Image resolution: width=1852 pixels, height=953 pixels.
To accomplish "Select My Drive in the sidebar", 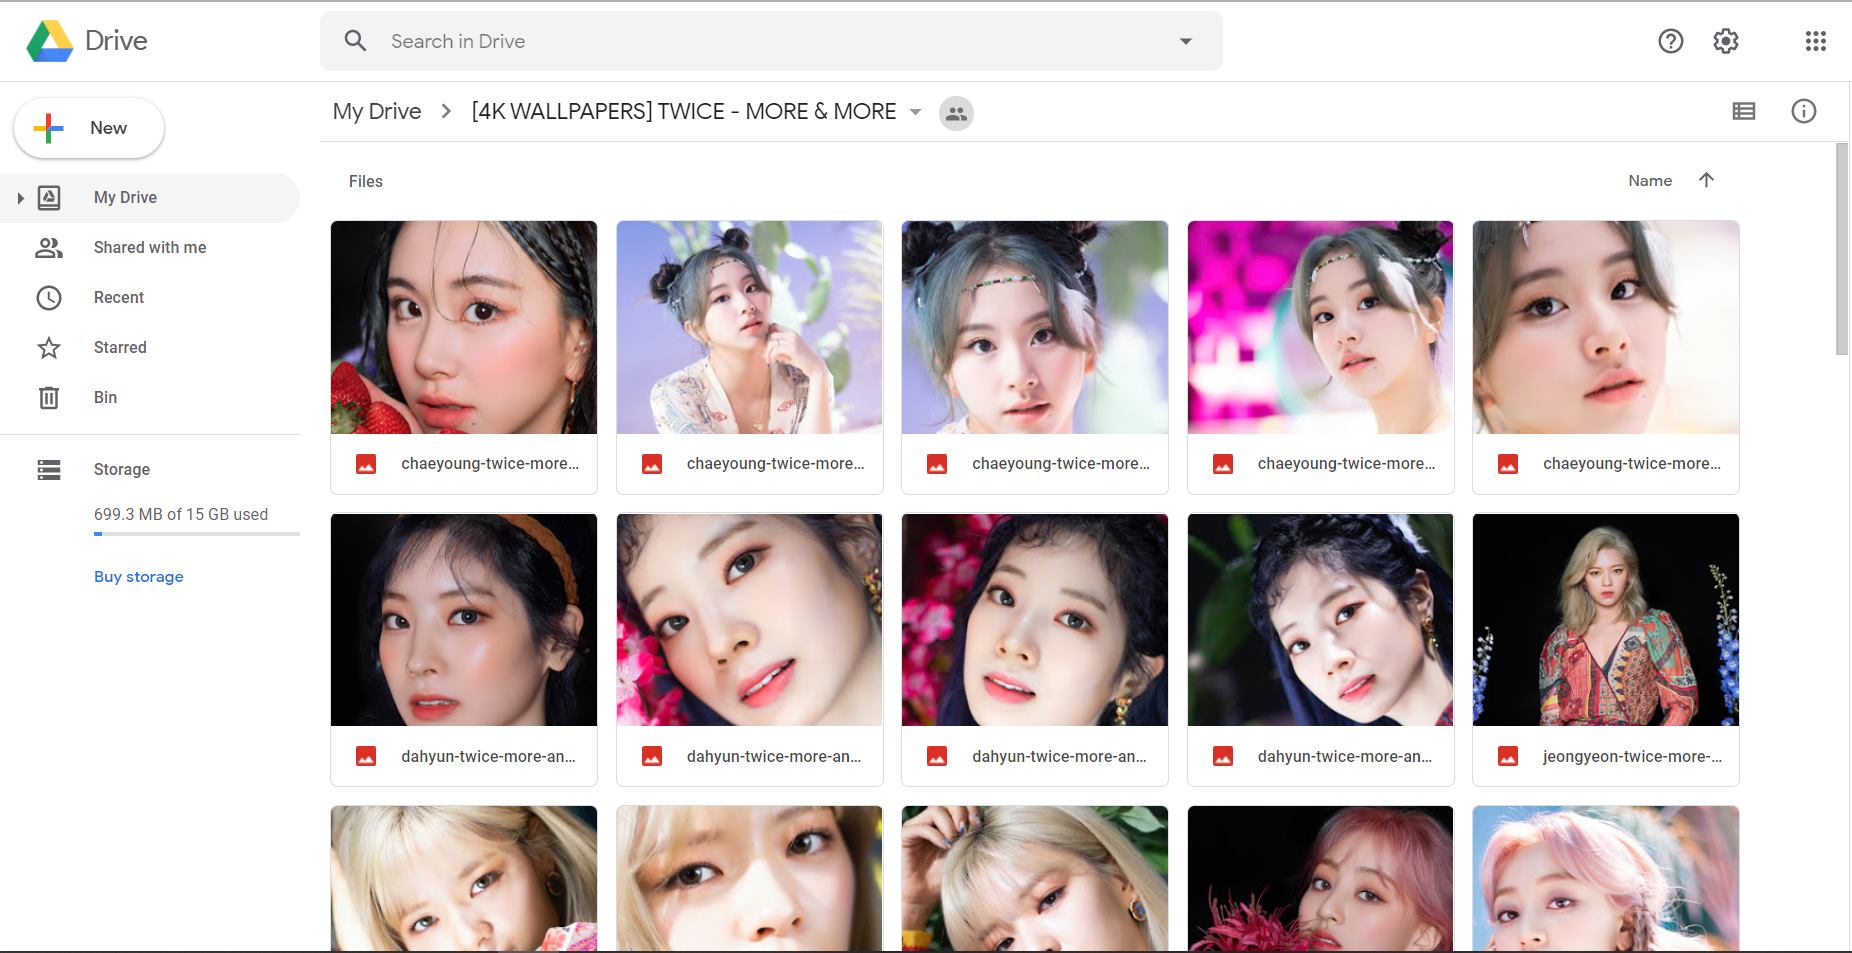I will click(150, 198).
